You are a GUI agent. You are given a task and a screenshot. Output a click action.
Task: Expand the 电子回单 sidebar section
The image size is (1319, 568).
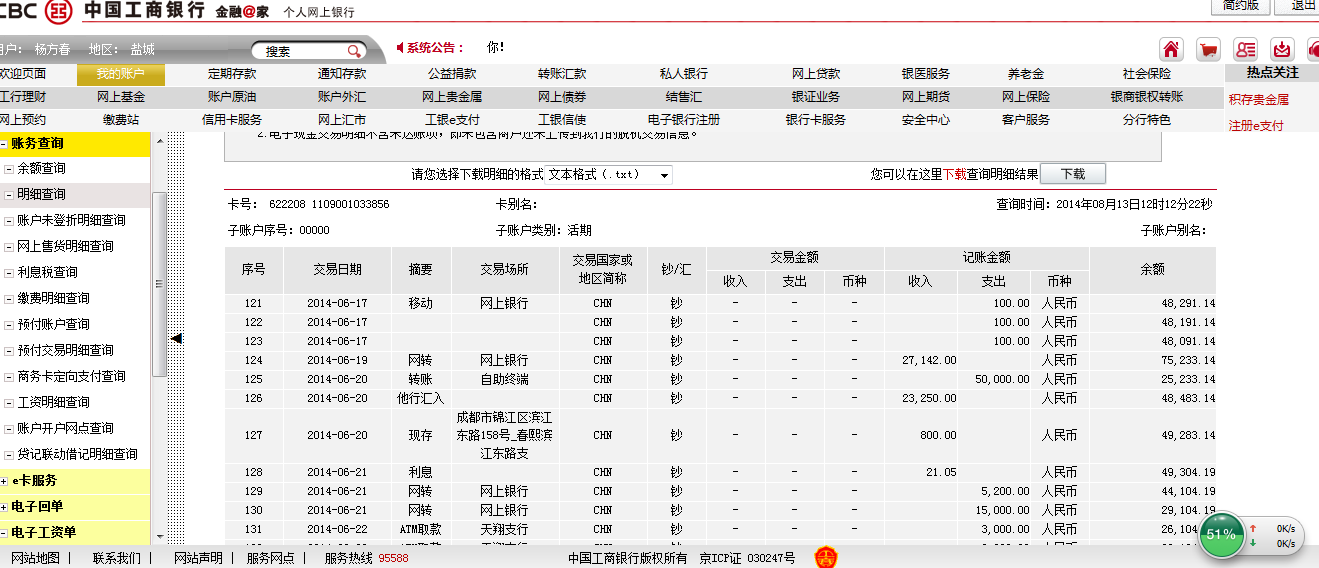coord(5,507)
